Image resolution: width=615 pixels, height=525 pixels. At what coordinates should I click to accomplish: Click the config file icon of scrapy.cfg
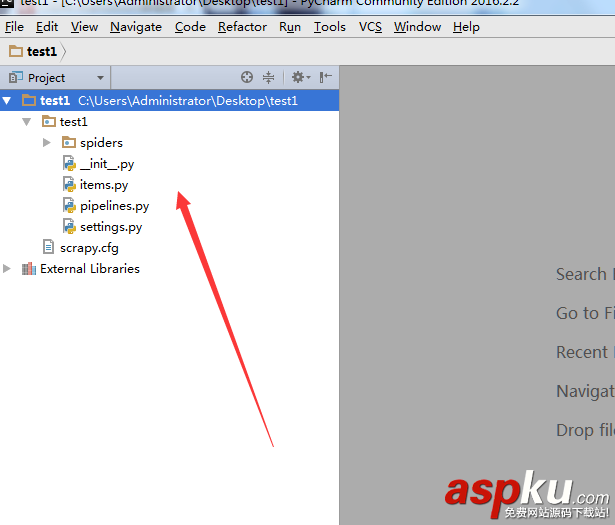point(48,247)
